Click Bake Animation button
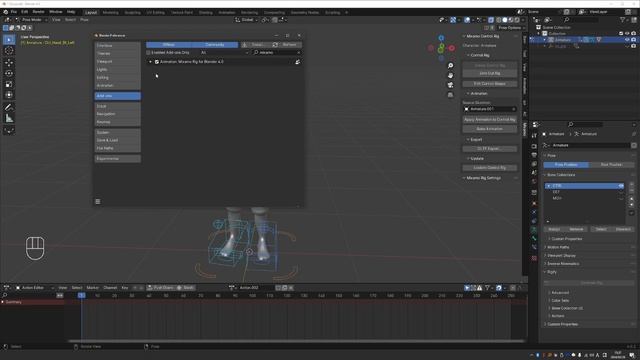Viewport: 640px width, 360px height. pos(490,129)
